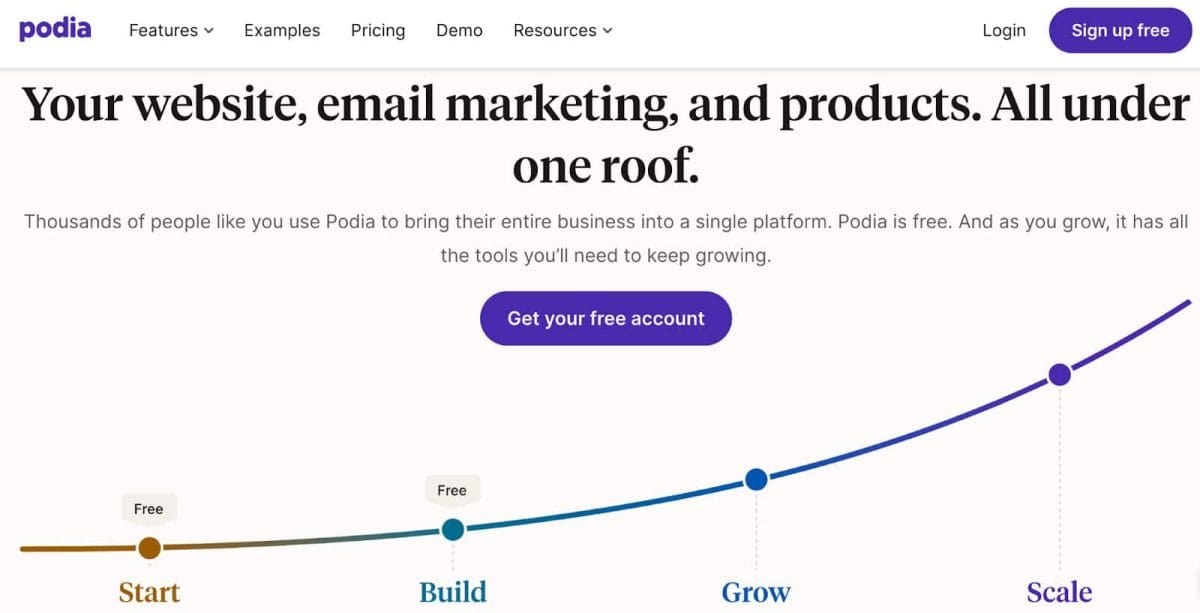
Task: Click the Free badge above Start
Action: tap(148, 509)
